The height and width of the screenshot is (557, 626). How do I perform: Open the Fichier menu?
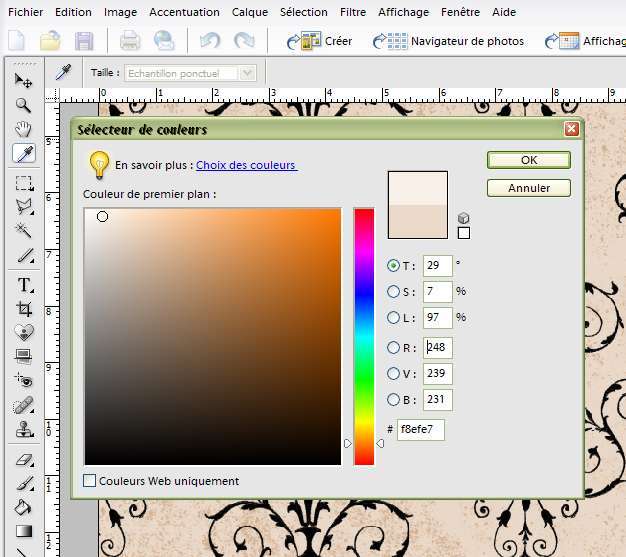pos(26,12)
